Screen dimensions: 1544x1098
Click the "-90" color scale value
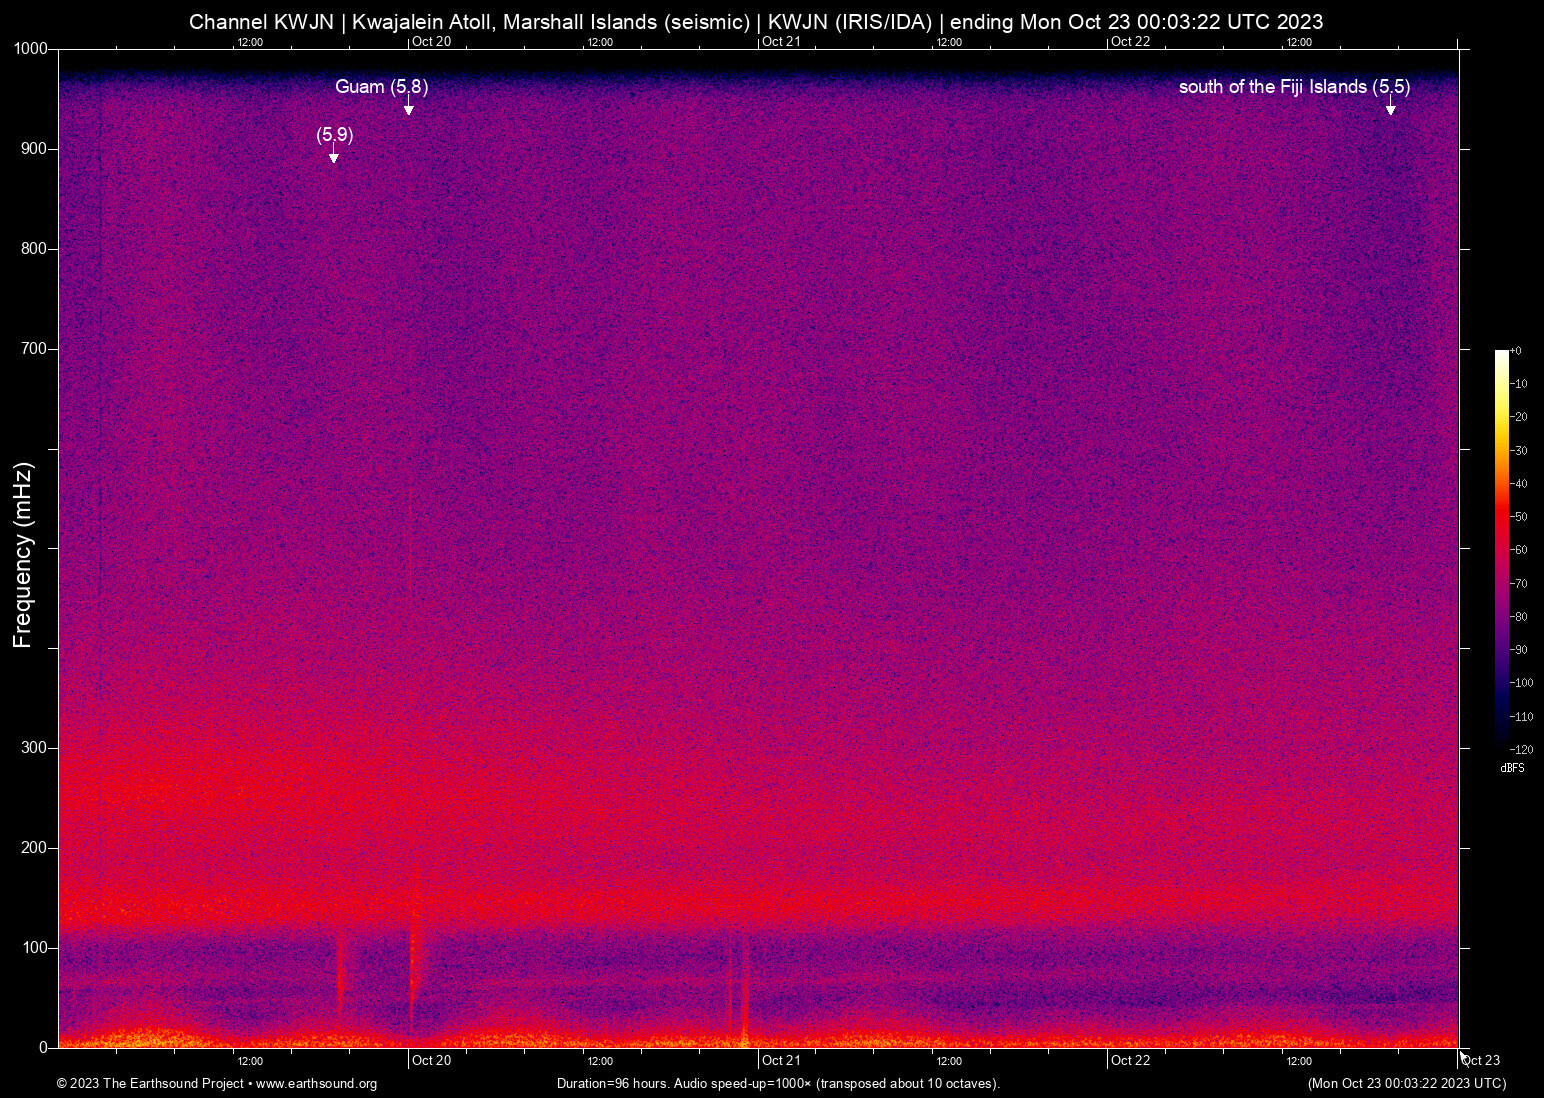click(1519, 650)
